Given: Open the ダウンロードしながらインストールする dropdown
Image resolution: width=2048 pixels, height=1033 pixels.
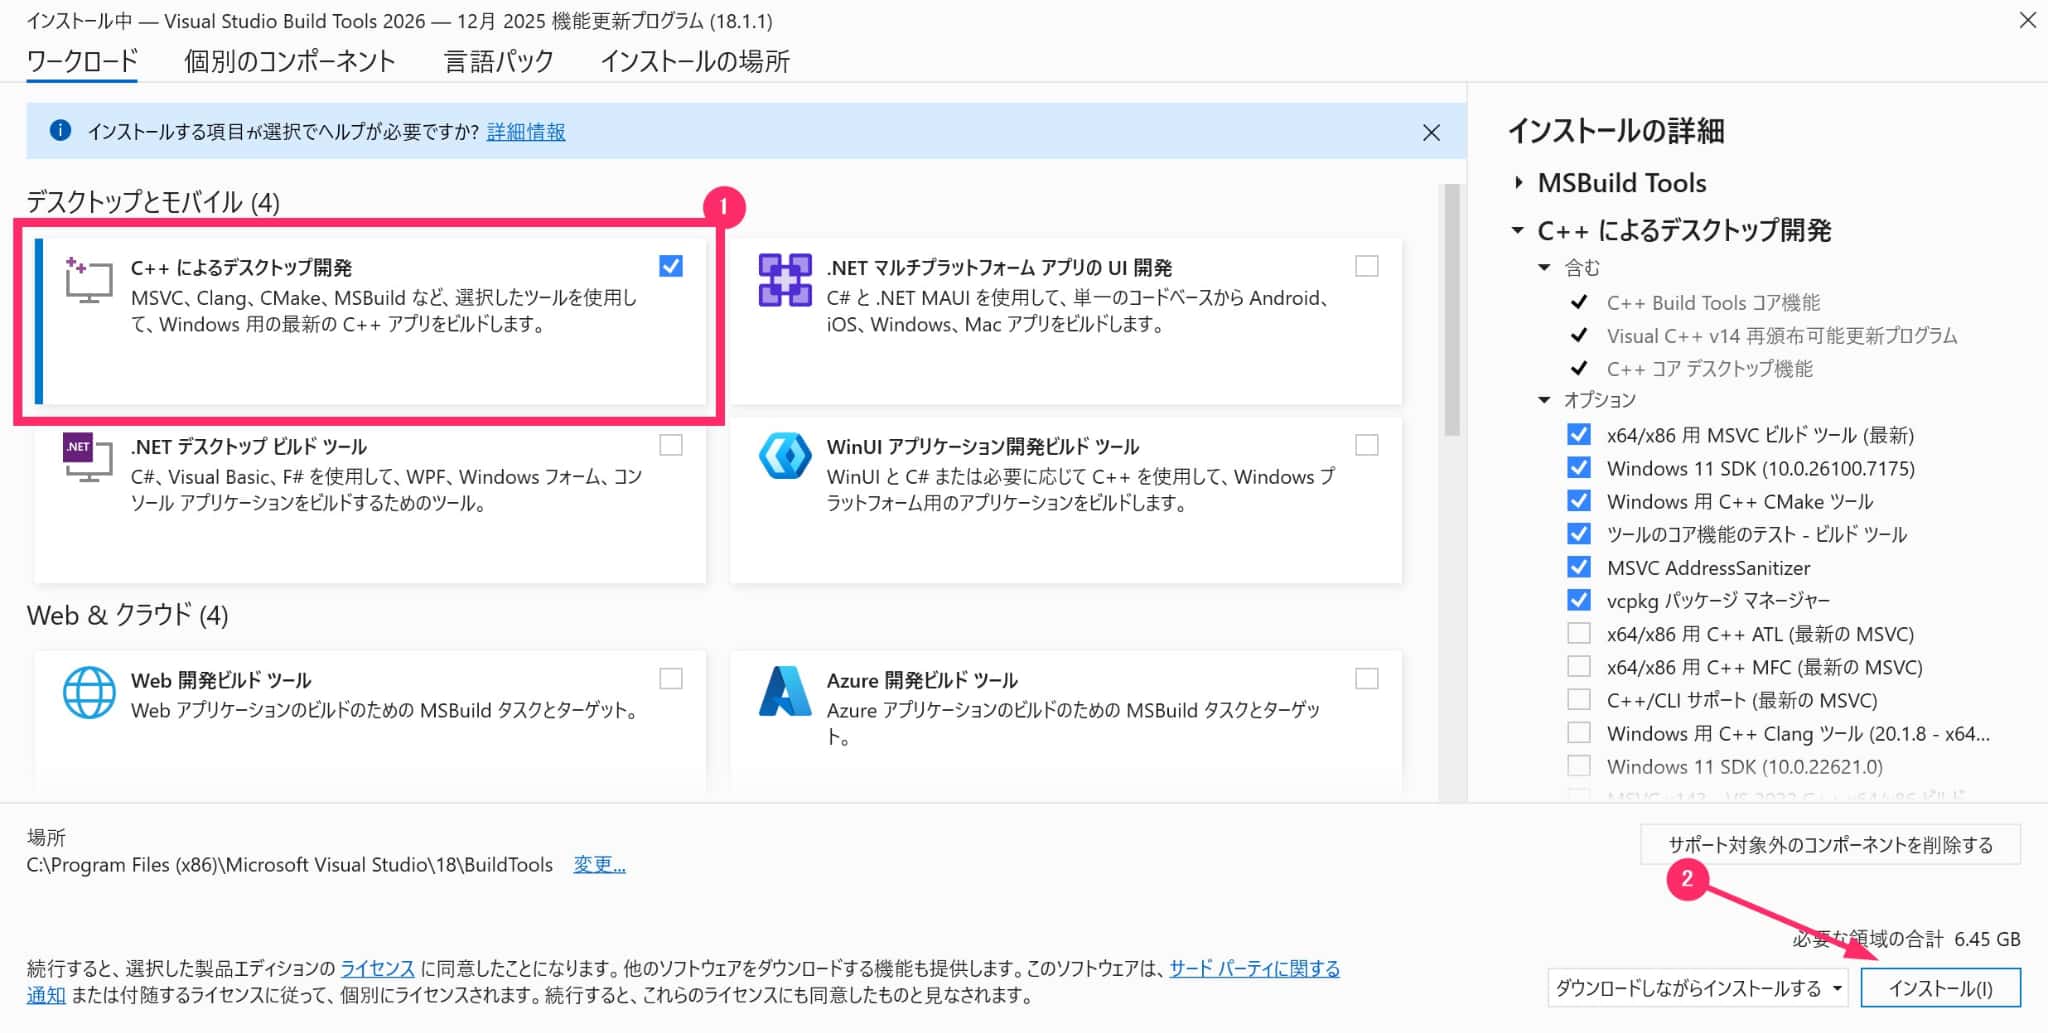Looking at the screenshot, I should 1697,988.
